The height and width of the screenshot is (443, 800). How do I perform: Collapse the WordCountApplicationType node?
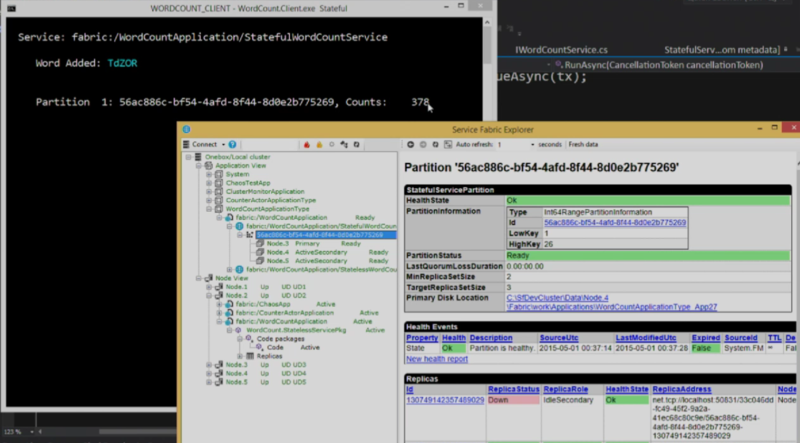tap(209, 209)
